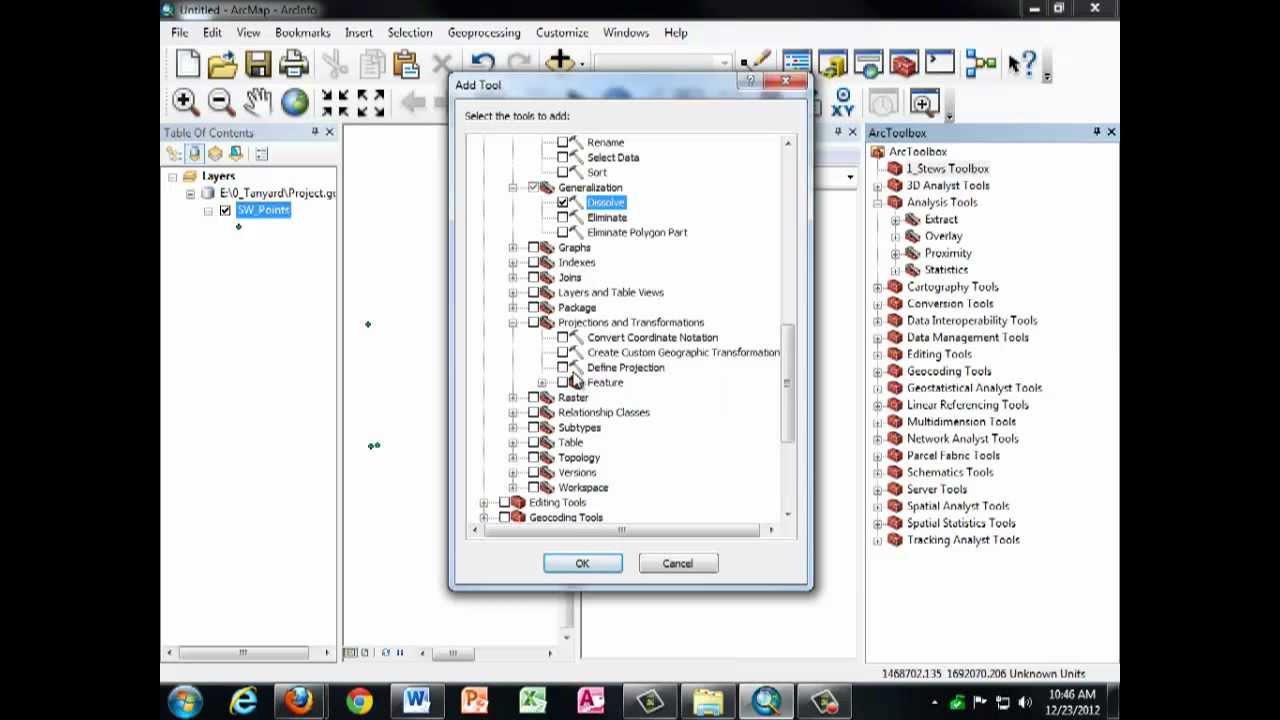Select 1_Stews Toolbox in ArcToolbox
The image size is (1280, 720).
tap(947, 169)
